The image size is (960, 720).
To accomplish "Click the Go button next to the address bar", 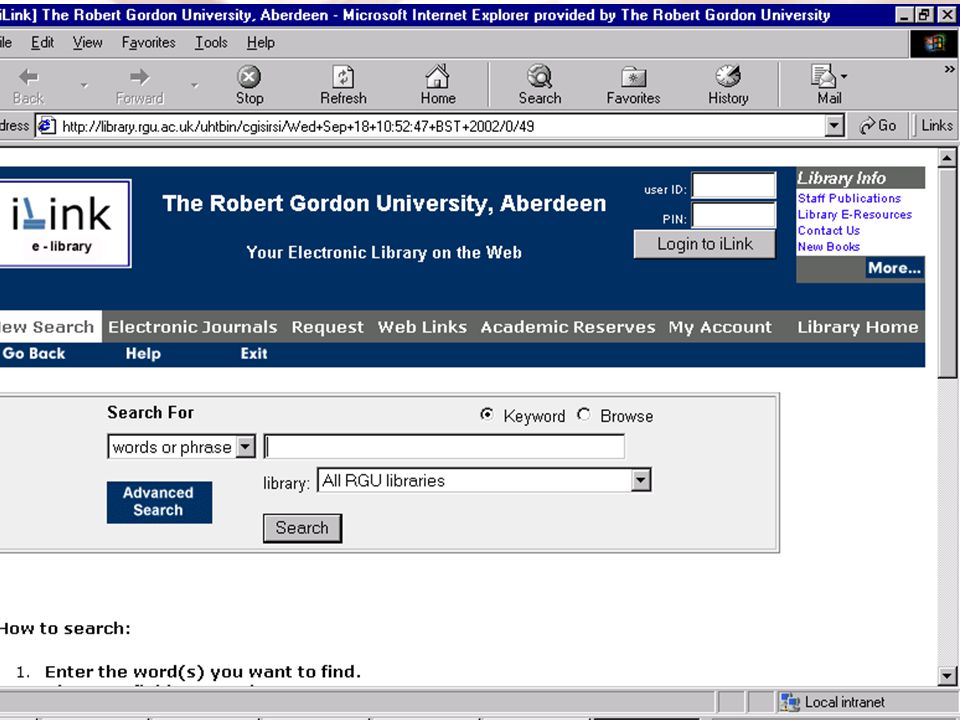I will (x=878, y=126).
